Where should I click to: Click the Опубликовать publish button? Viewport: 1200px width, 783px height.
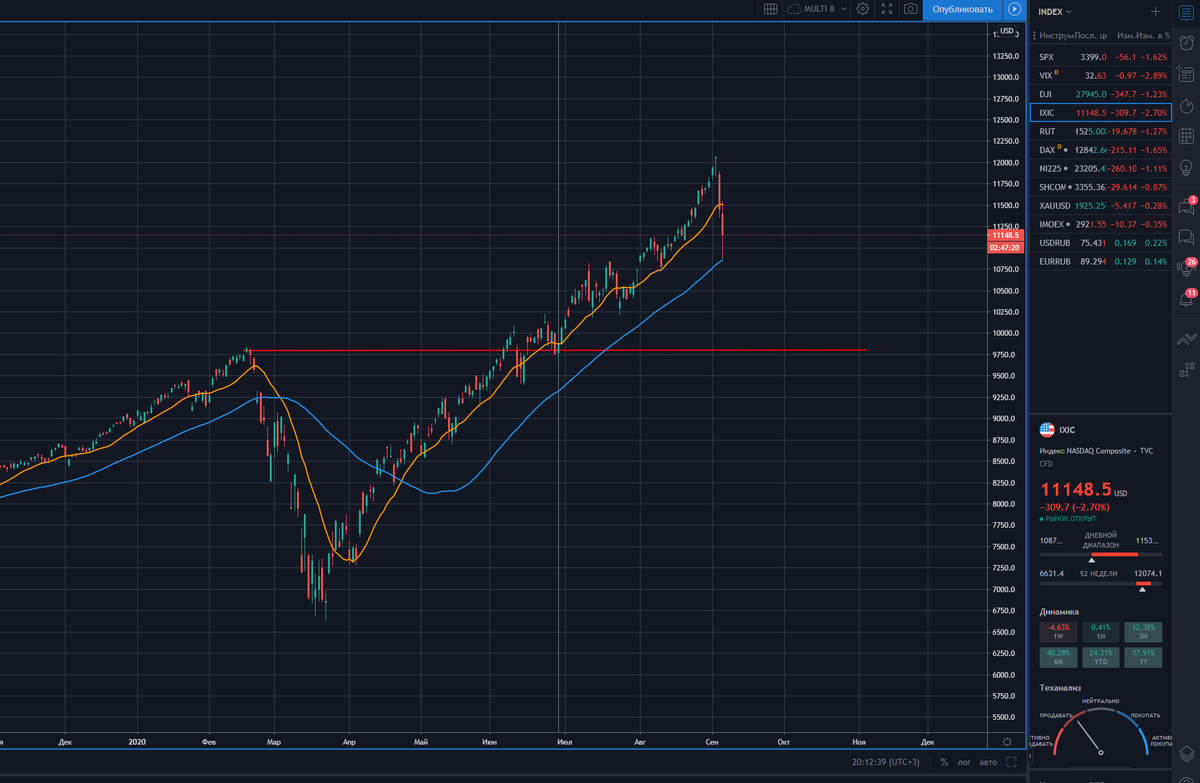coord(962,9)
